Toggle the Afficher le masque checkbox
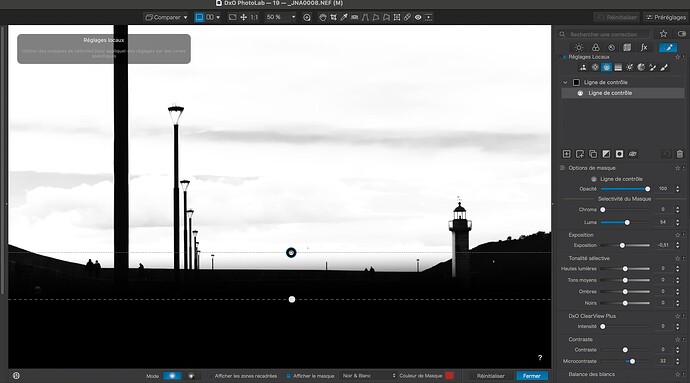The width and height of the screenshot is (690, 383). 289,376
